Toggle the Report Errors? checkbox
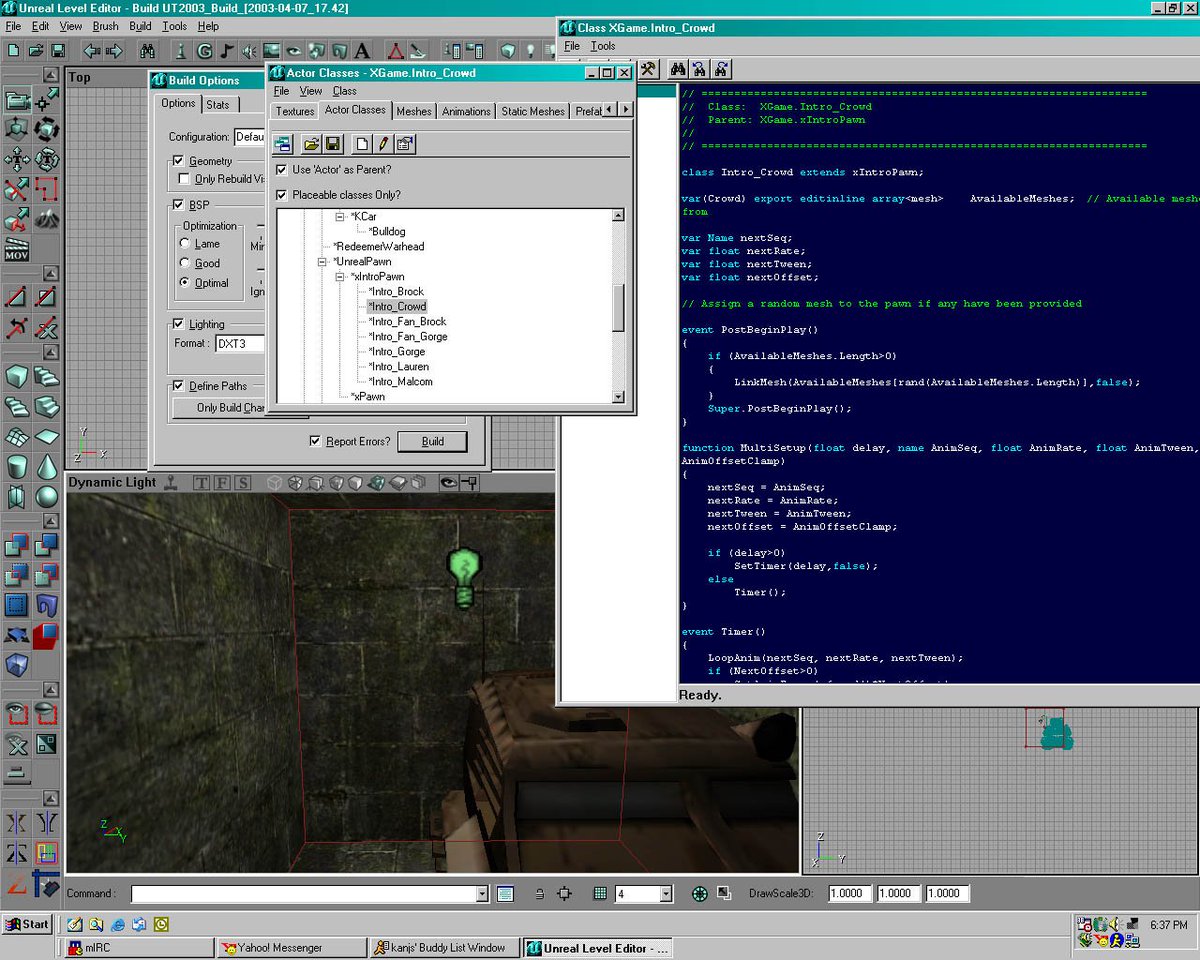The height and width of the screenshot is (960, 1200). (315, 441)
